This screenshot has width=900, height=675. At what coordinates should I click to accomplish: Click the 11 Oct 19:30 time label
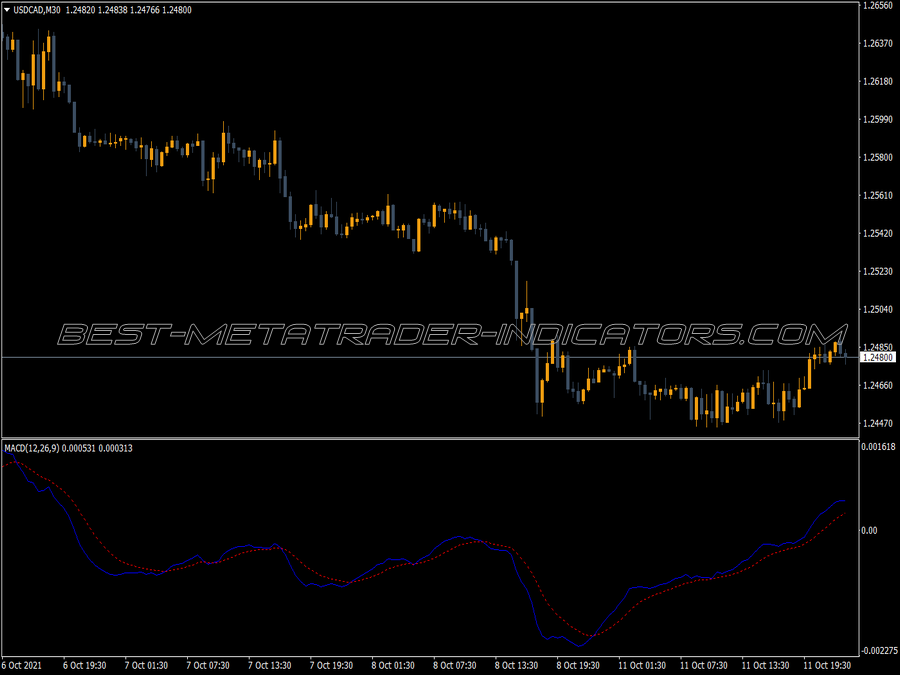tap(827, 666)
